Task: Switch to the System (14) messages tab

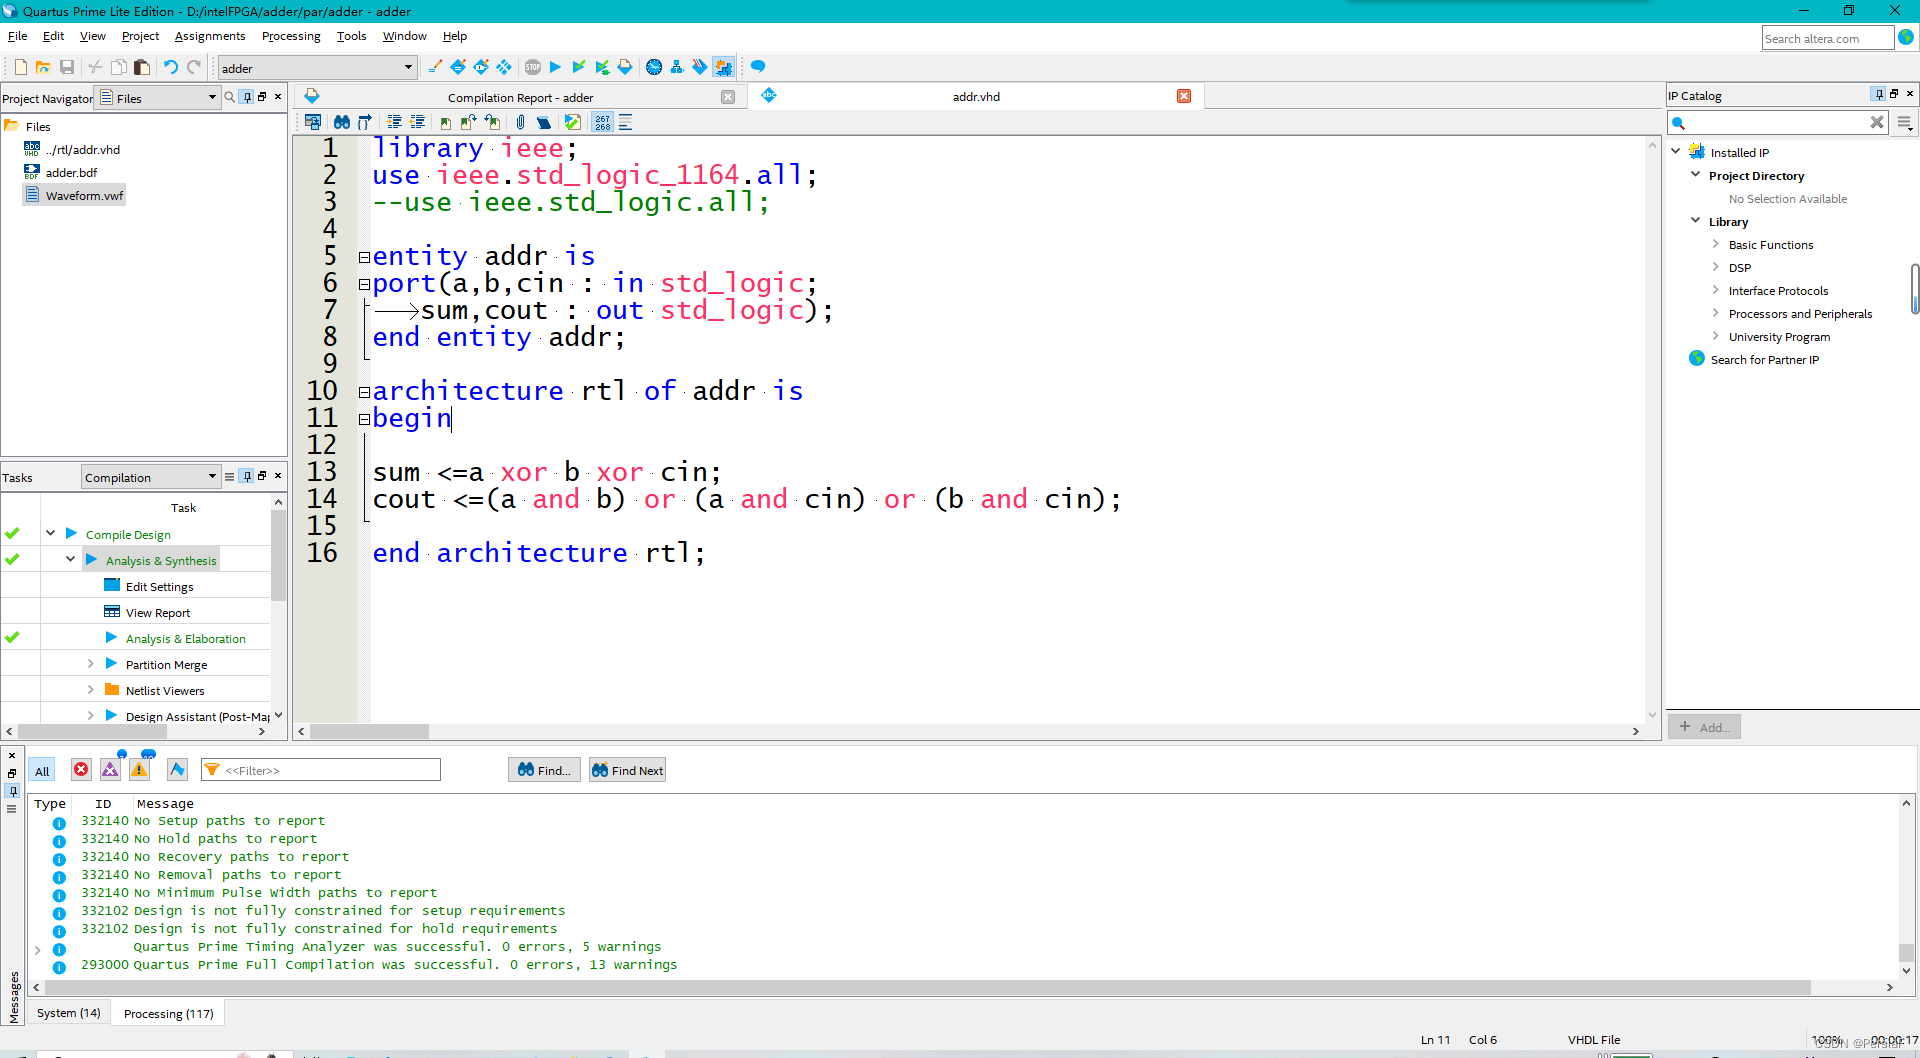Action: 69,1013
